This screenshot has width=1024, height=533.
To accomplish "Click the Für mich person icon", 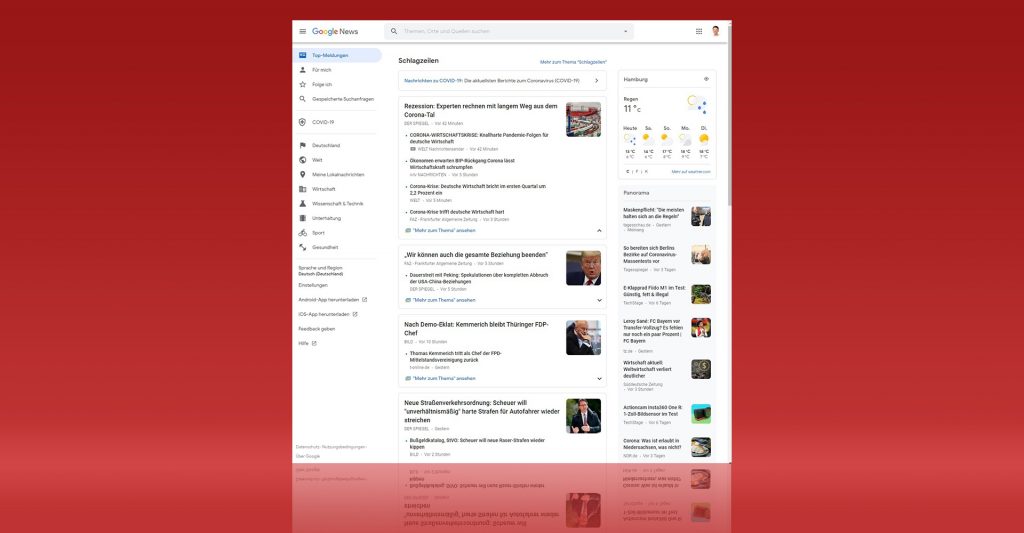I will coord(302,70).
